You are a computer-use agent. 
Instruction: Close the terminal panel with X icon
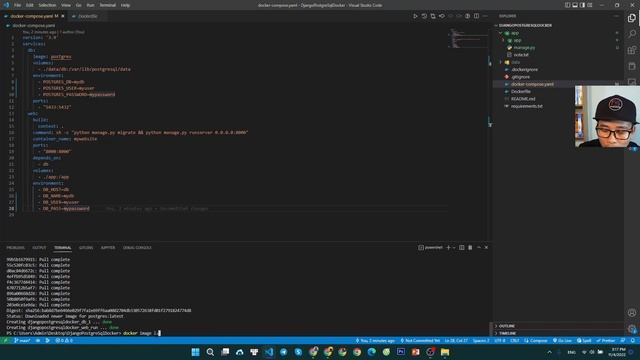pos(486,247)
